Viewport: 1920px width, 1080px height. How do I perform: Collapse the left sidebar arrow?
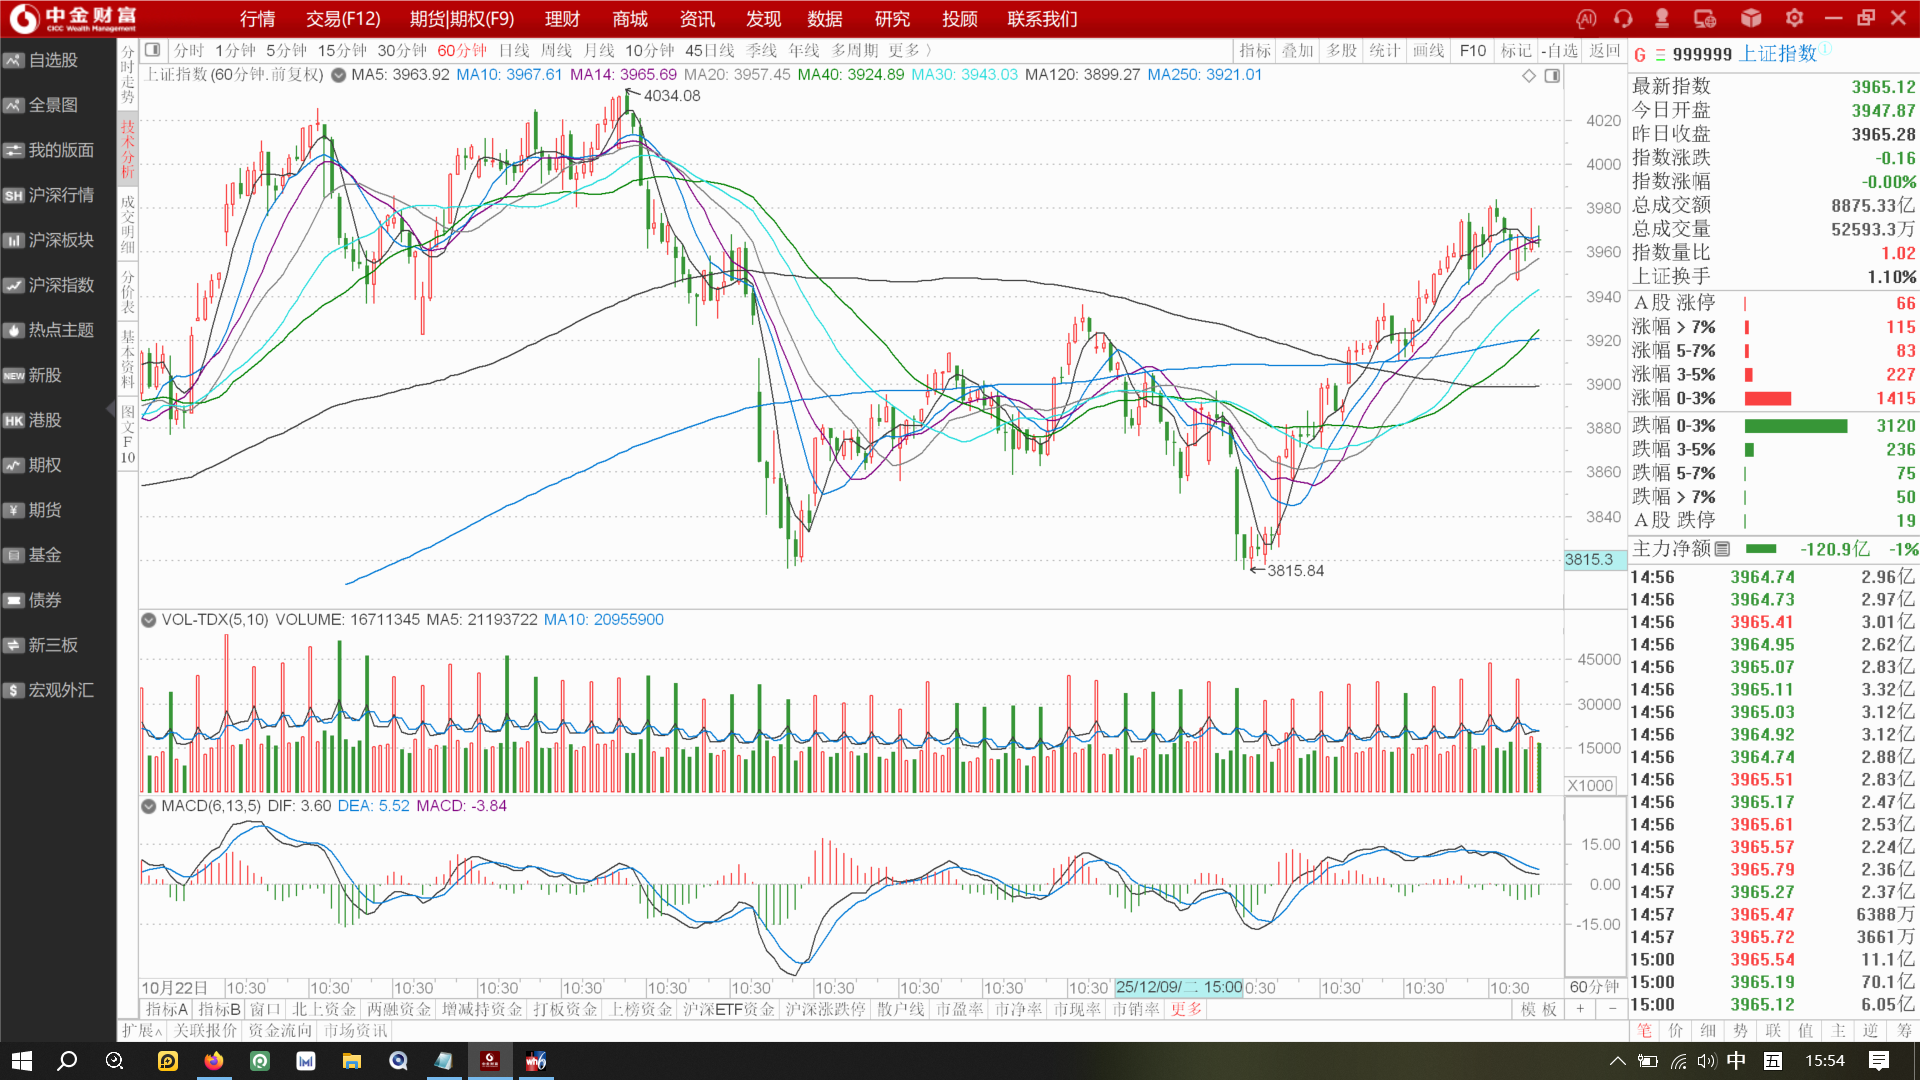[x=110, y=409]
